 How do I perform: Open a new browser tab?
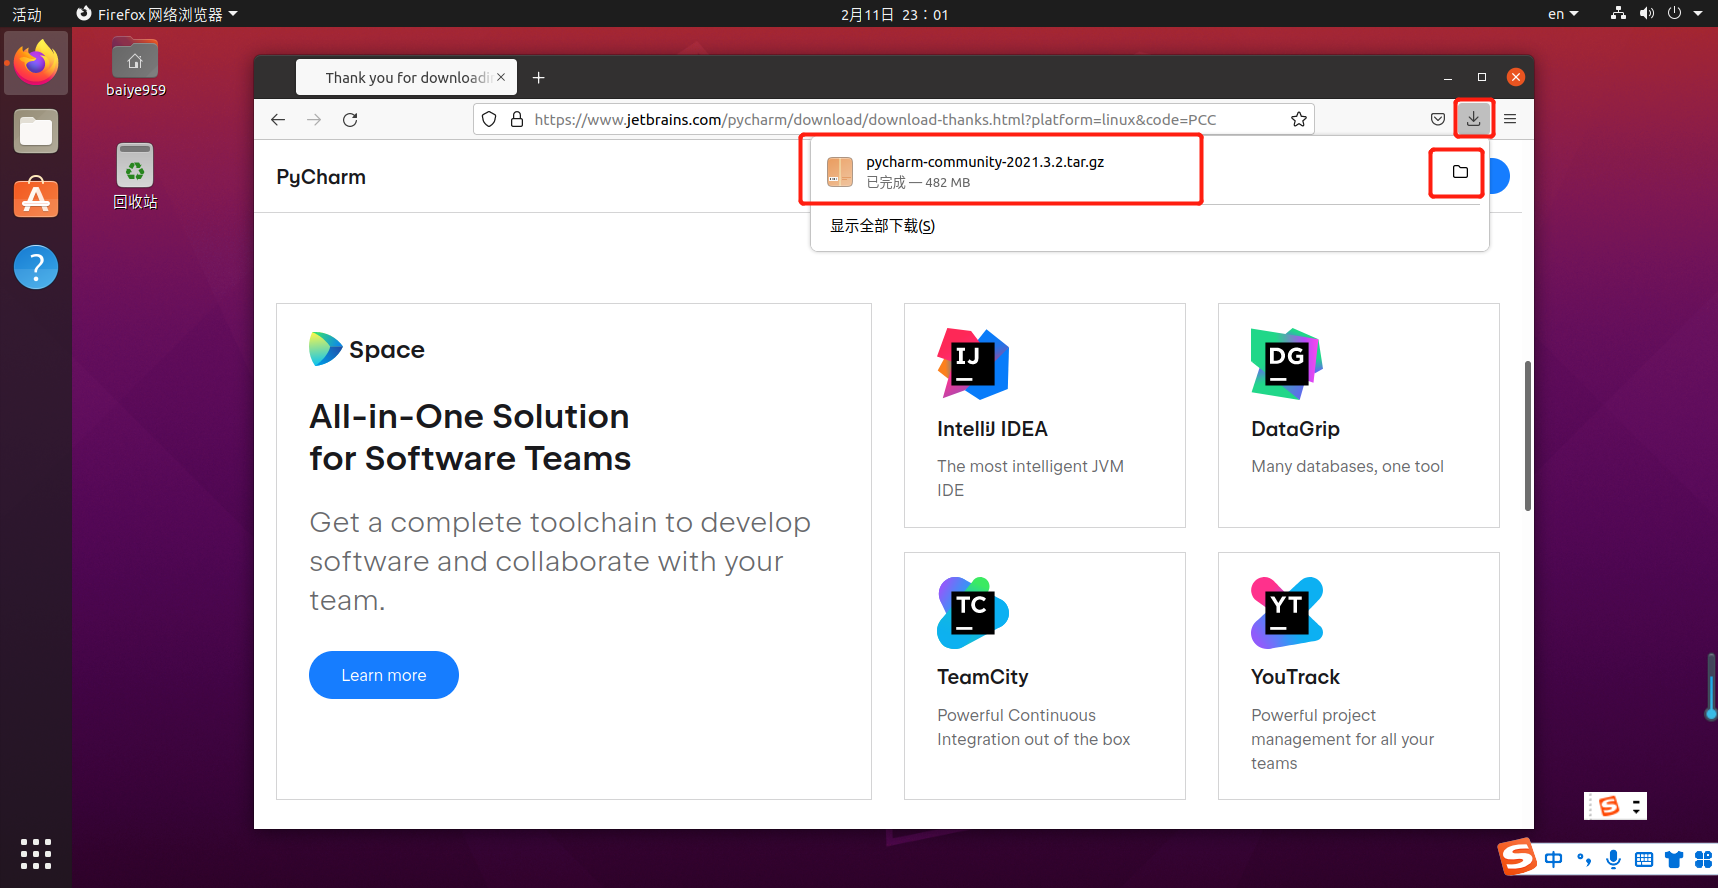(x=538, y=78)
